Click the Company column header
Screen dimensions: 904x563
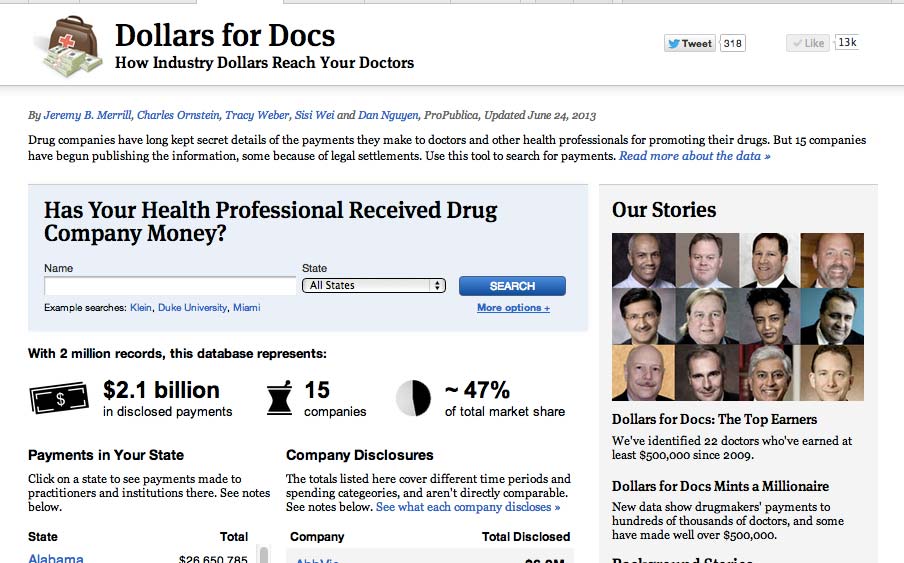point(317,537)
